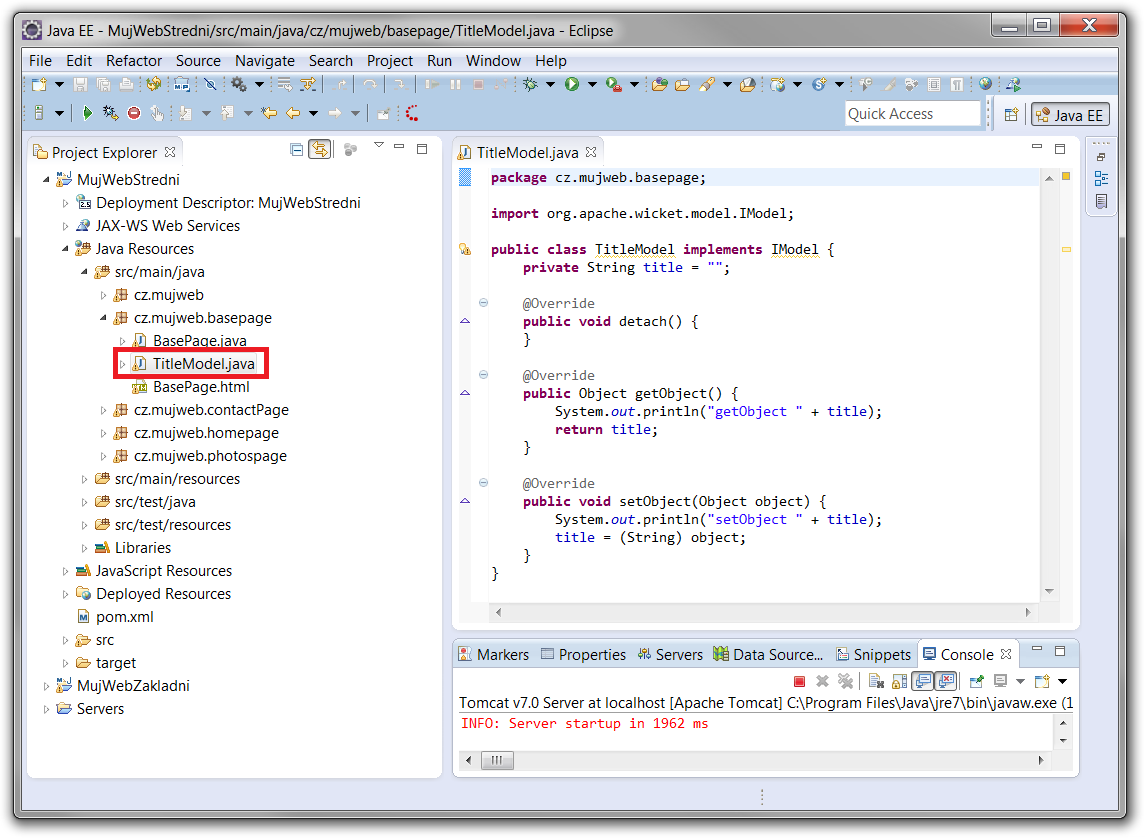
Task: Click the red Terminate button in Console
Action: (x=799, y=681)
